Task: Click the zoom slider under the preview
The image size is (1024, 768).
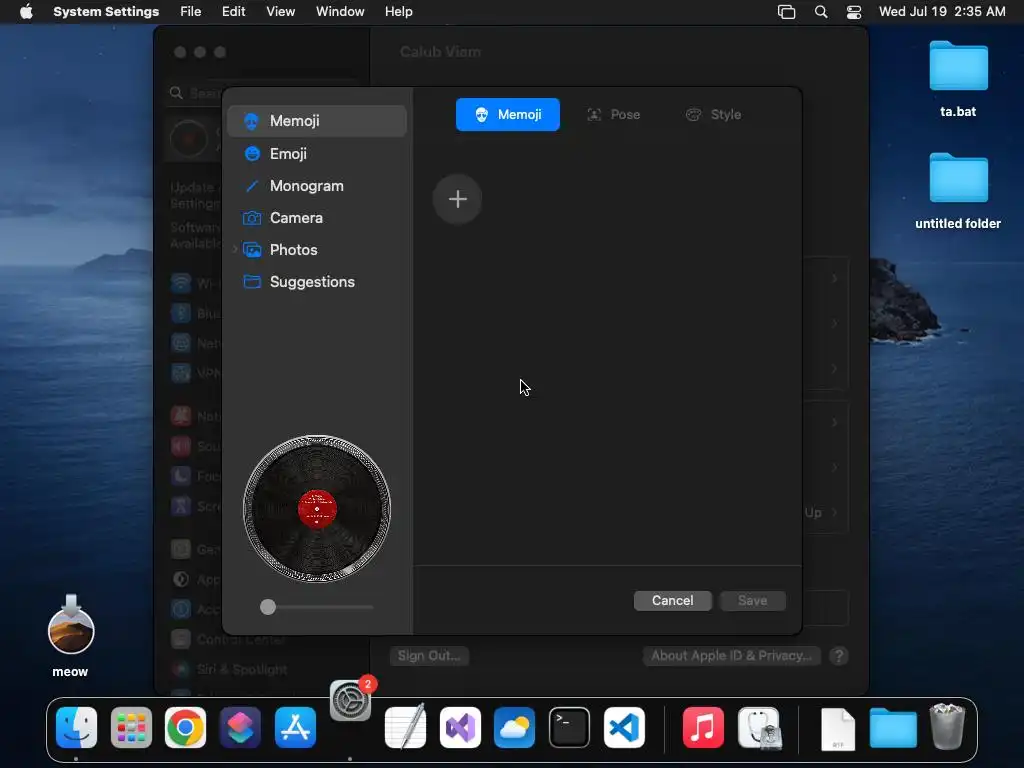Action: pyautogui.click(x=317, y=607)
